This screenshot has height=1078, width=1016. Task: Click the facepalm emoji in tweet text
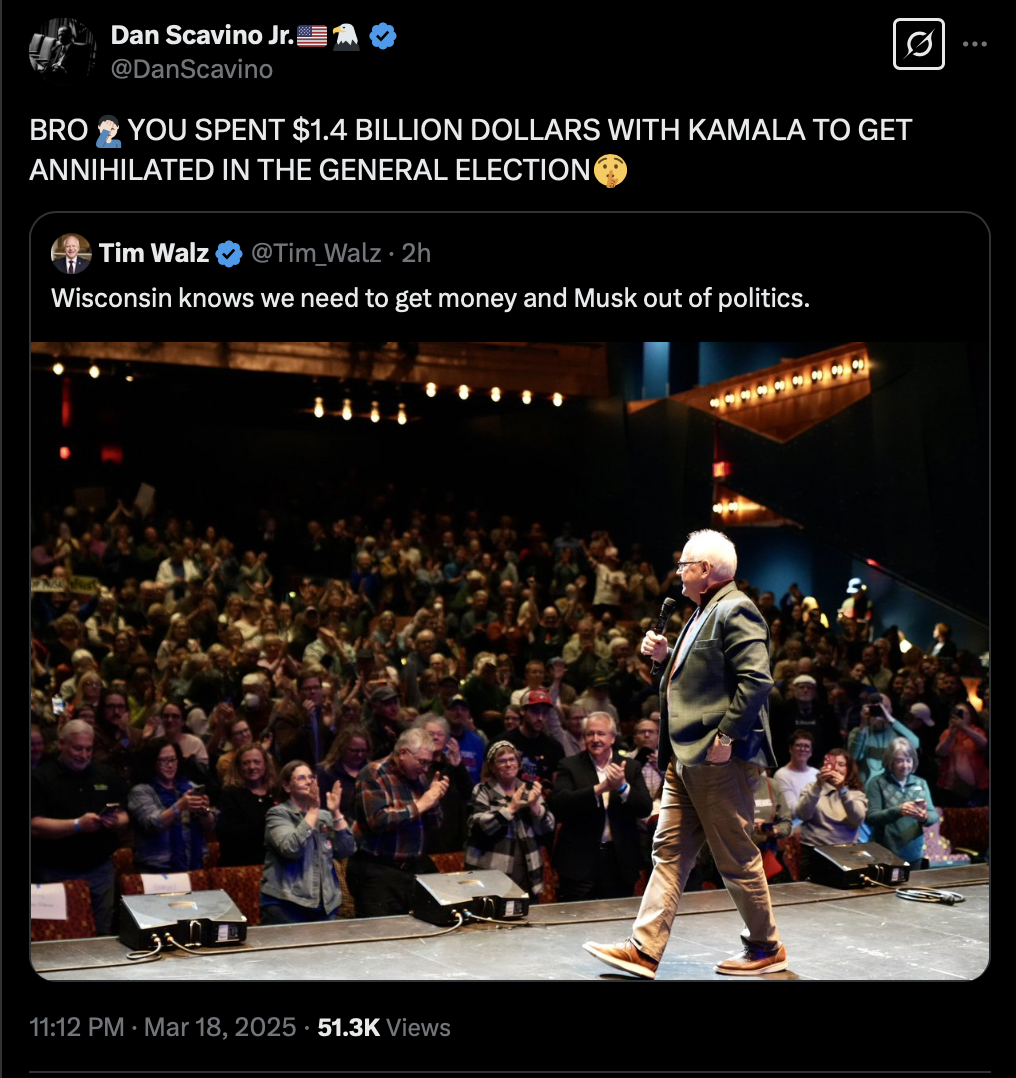[x=108, y=131]
